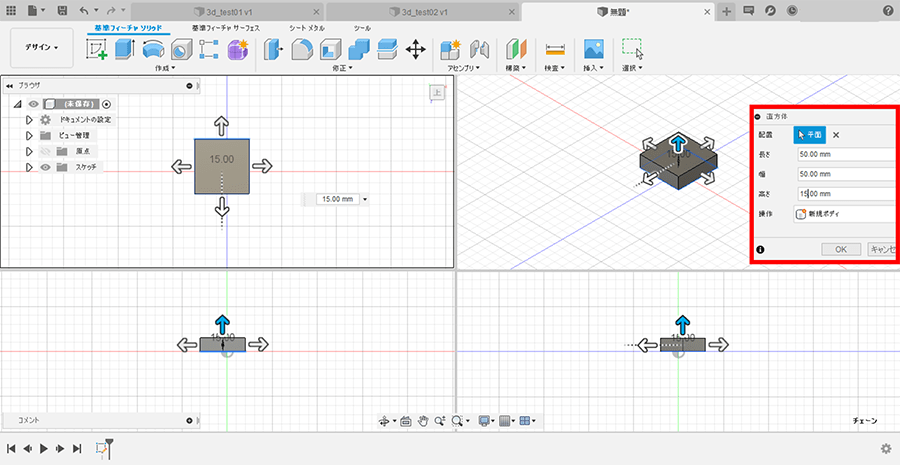Expand the ドキュメントの設定 tree node
The width and height of the screenshot is (900, 465).
[30, 120]
